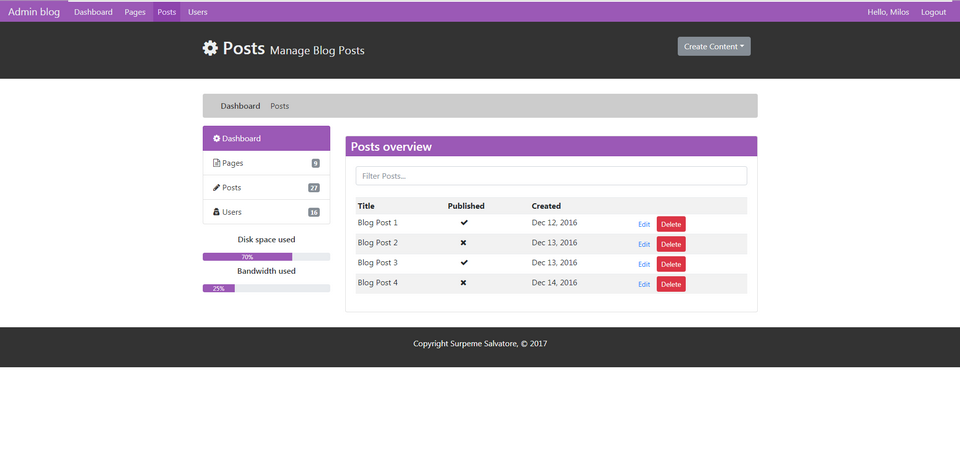
Task: Edit Blog Post 1
Action: 644,224
